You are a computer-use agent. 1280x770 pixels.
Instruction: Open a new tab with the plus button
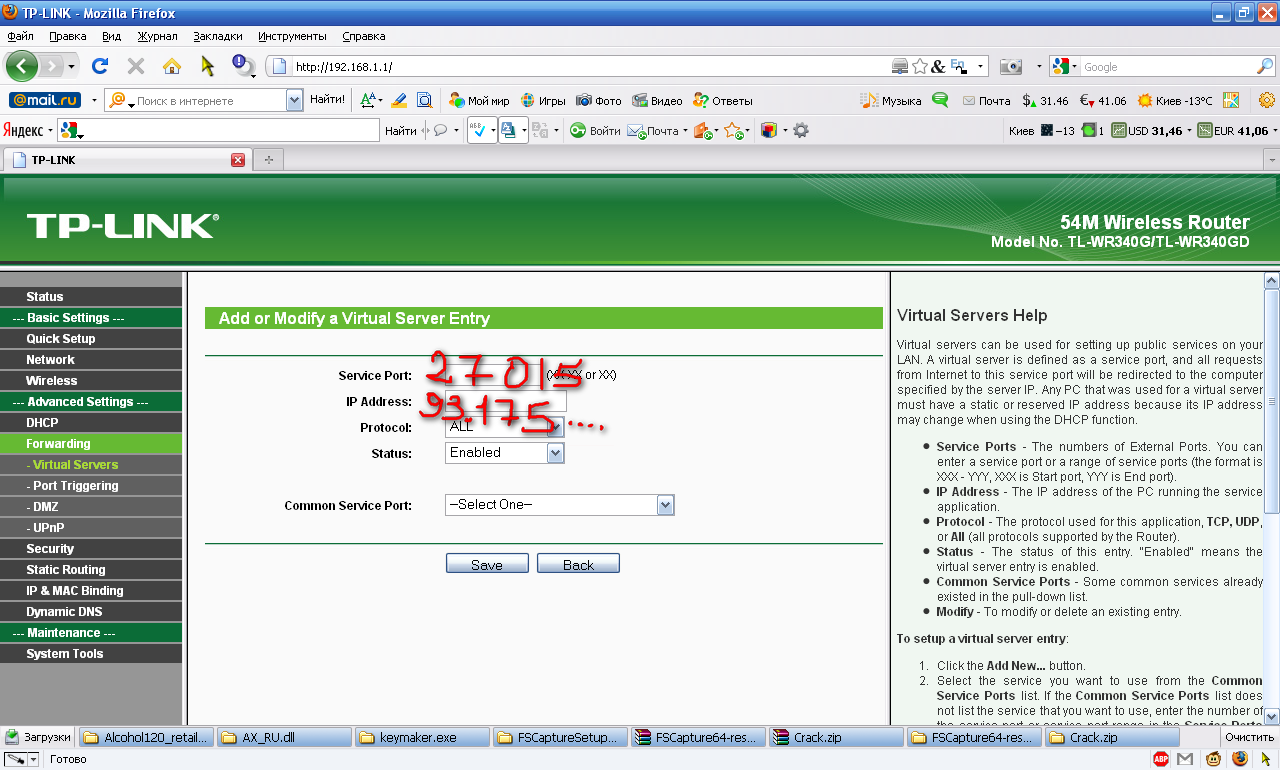pos(268,160)
